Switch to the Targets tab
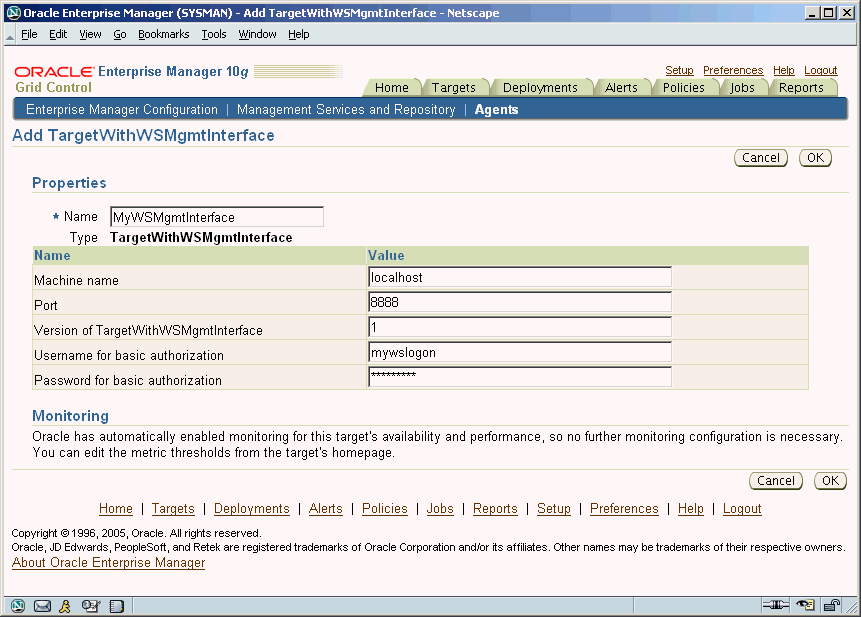861x617 pixels. pos(454,88)
